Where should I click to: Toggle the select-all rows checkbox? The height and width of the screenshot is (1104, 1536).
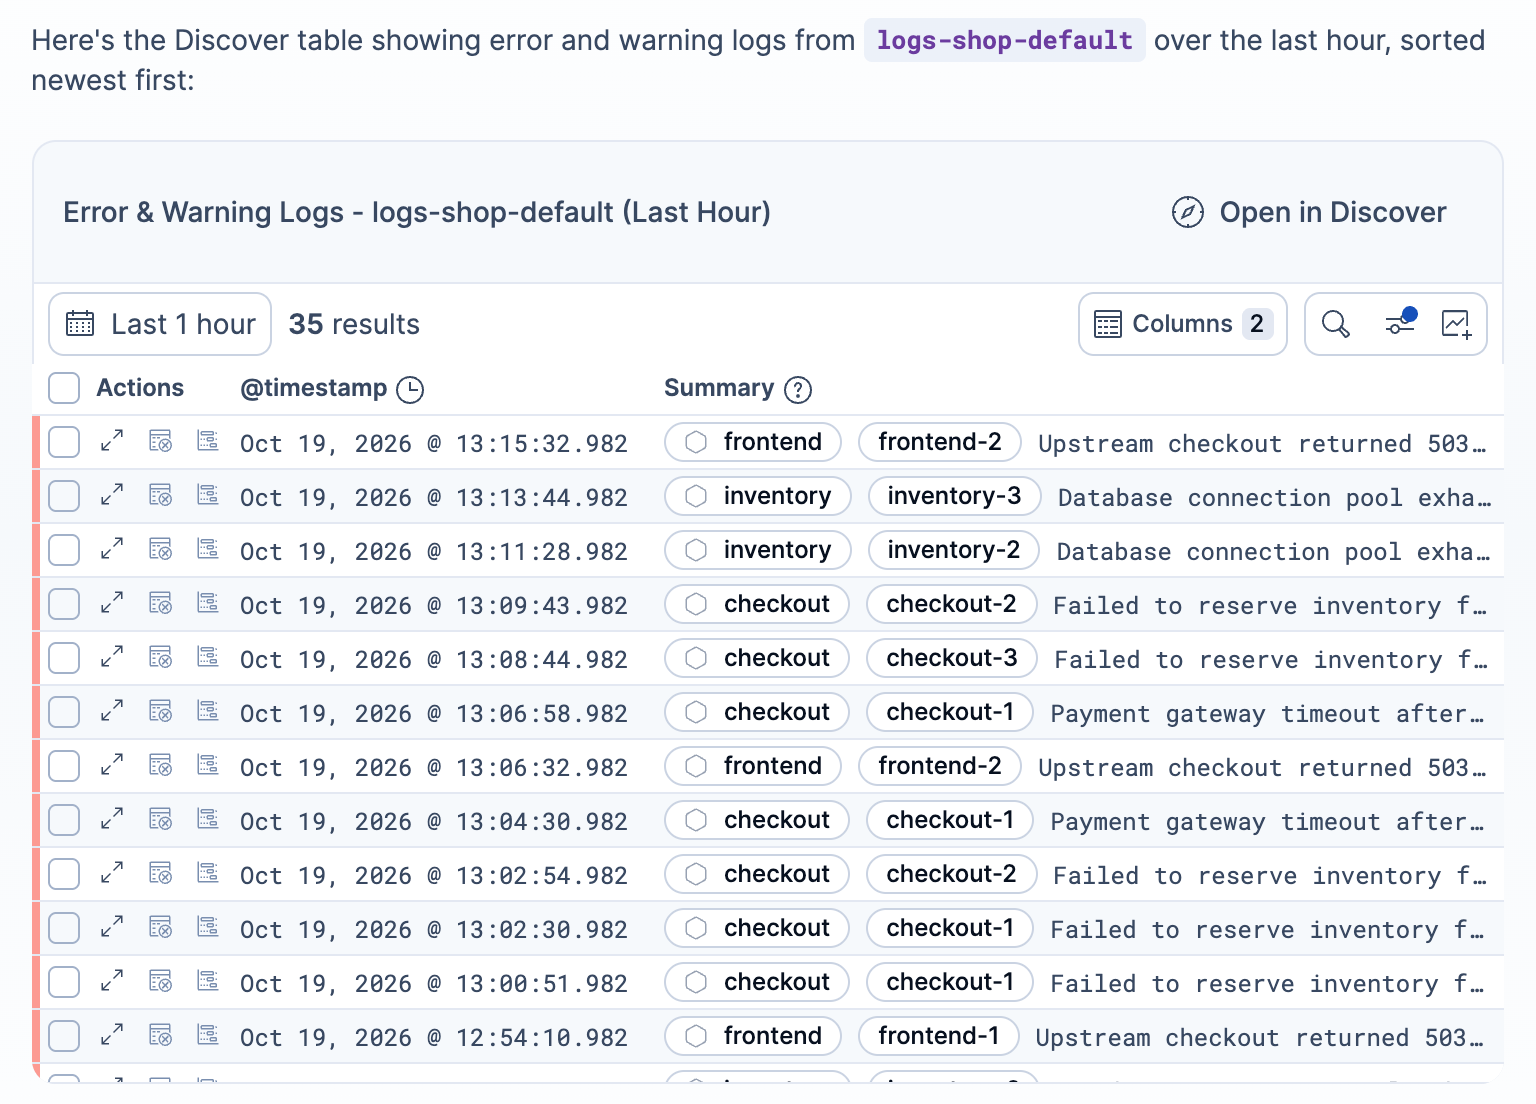[64, 388]
